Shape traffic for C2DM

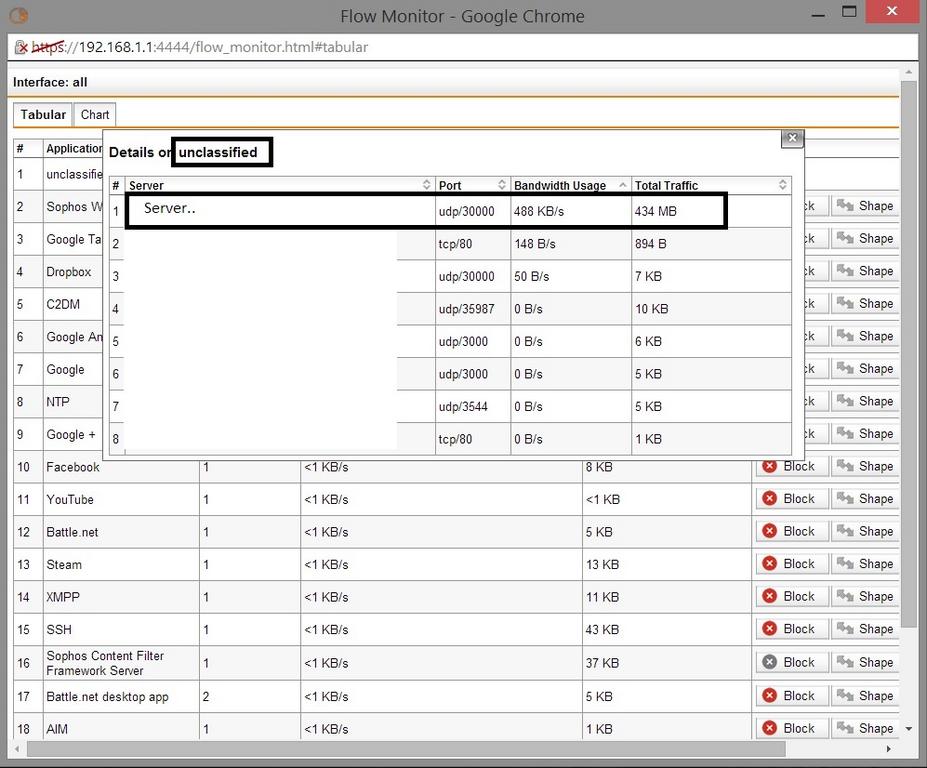tap(865, 304)
